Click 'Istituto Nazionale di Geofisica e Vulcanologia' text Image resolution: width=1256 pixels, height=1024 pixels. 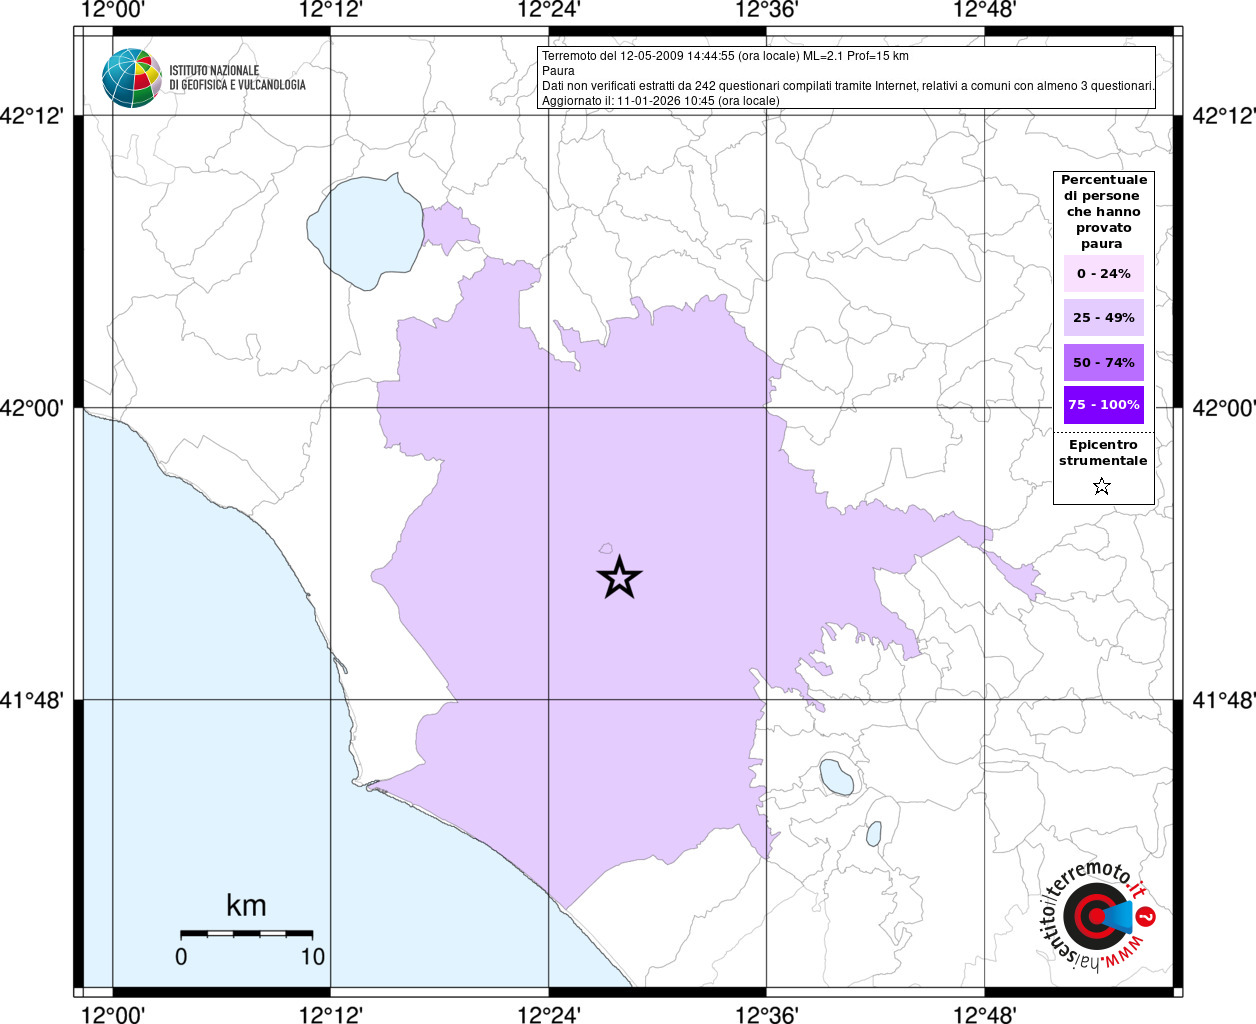237,78
